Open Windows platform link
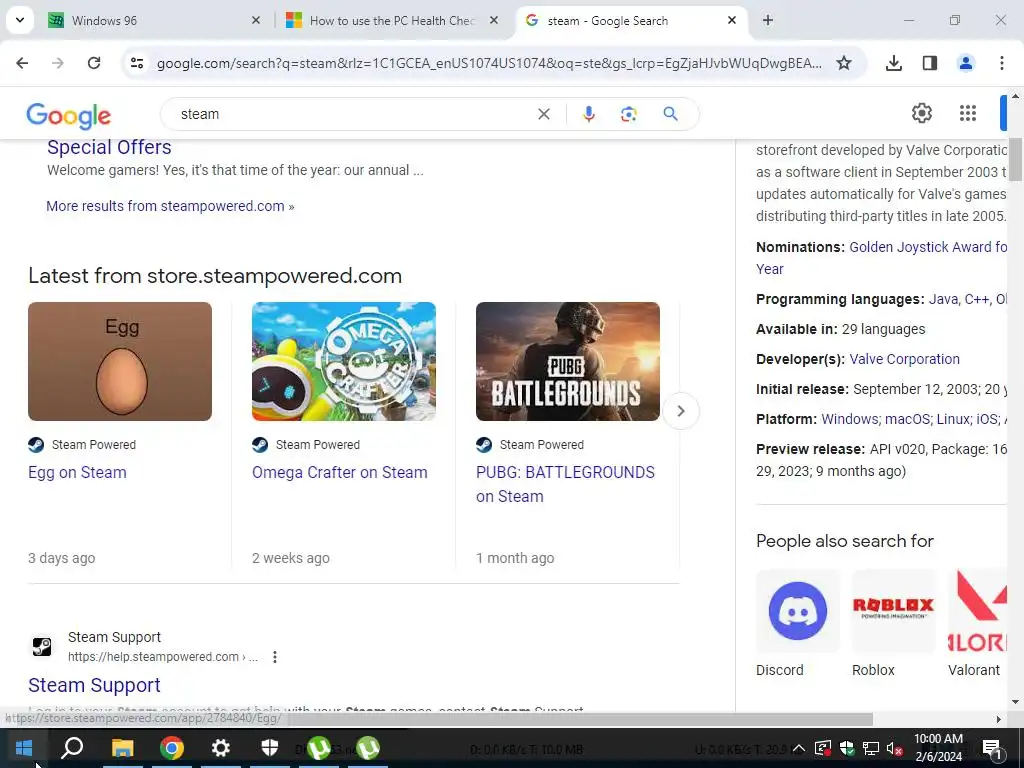This screenshot has width=1024, height=768. coord(851,419)
